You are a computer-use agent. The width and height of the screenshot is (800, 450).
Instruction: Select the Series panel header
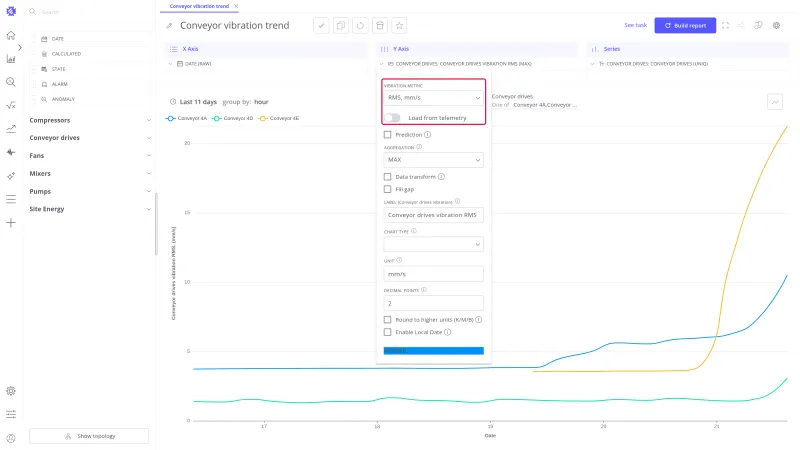coord(687,49)
